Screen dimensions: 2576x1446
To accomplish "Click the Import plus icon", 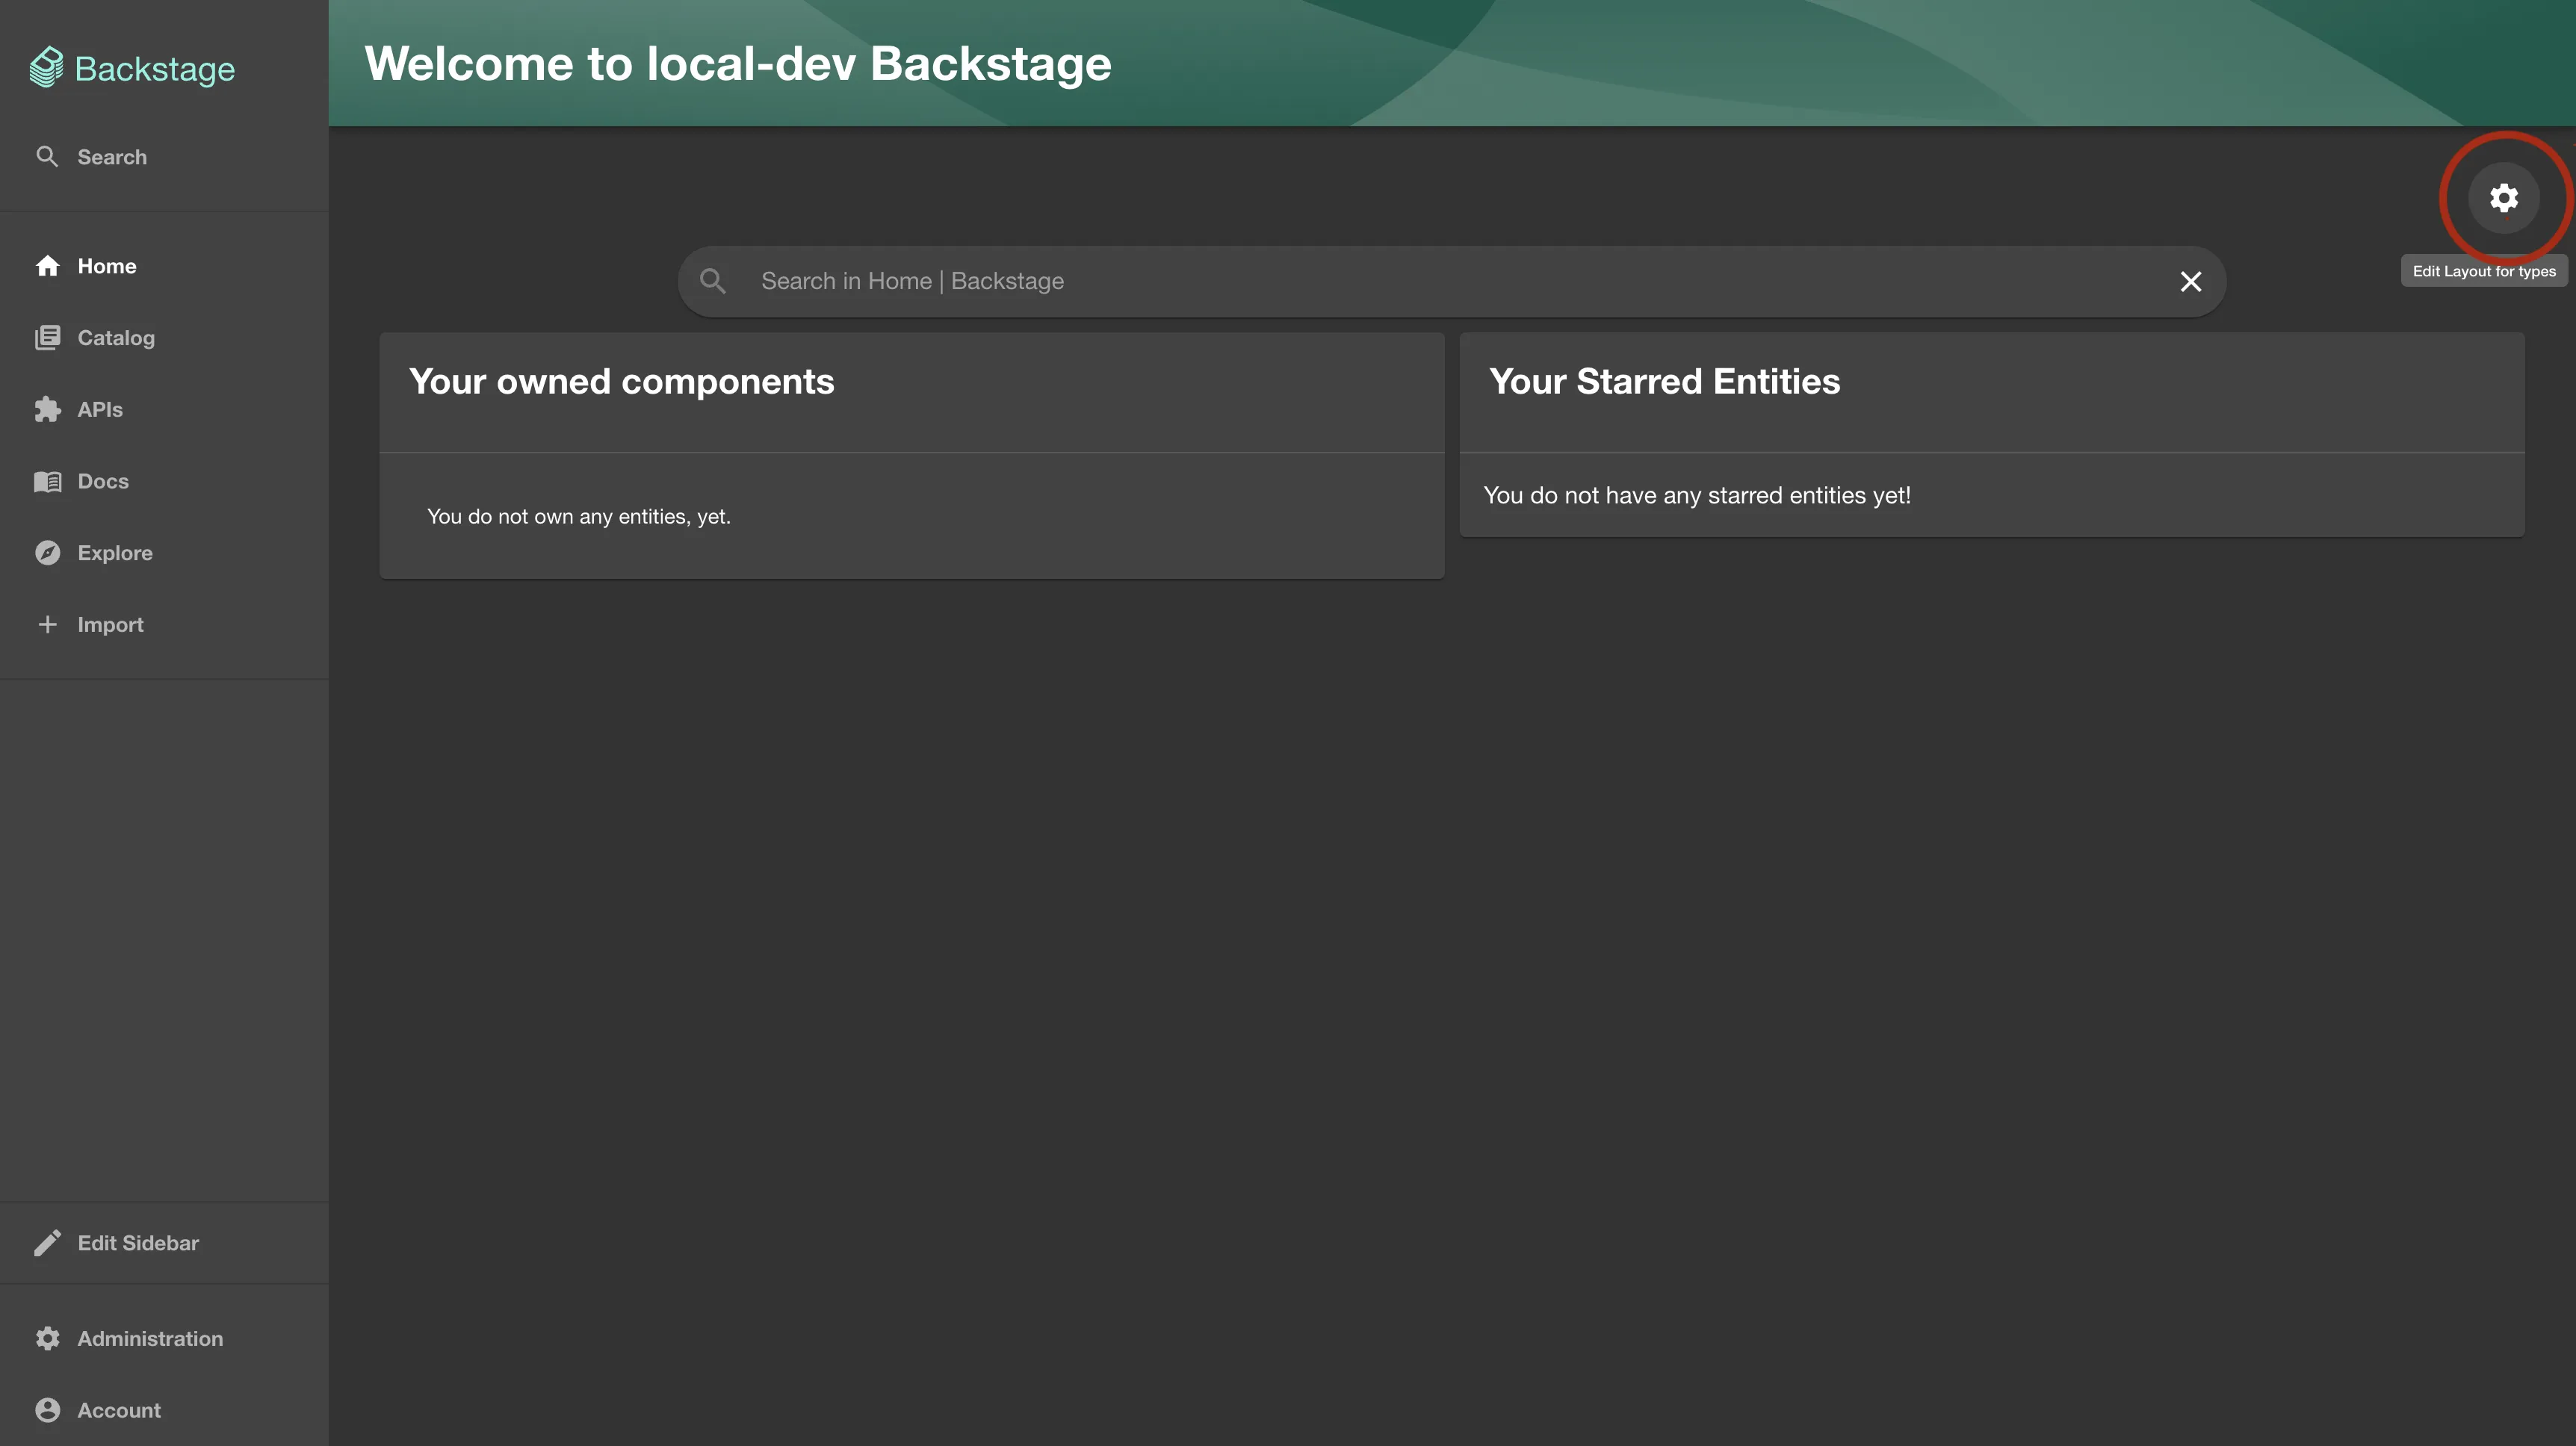I will pos(47,625).
